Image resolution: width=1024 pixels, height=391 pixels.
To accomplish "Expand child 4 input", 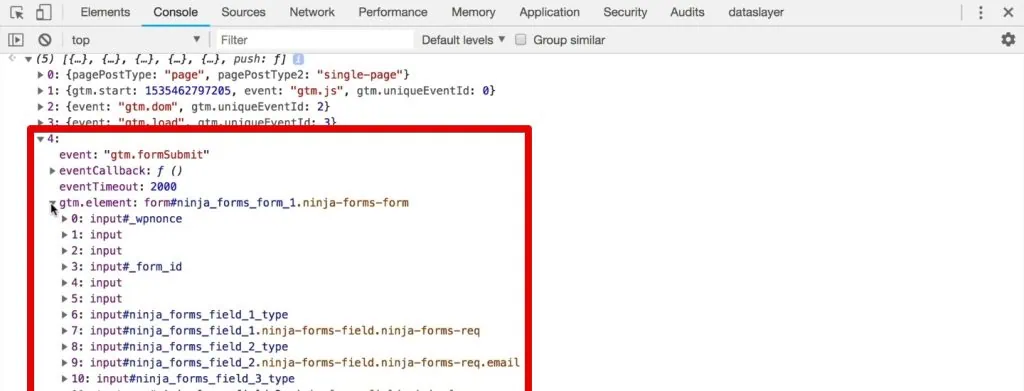I will (x=65, y=283).
